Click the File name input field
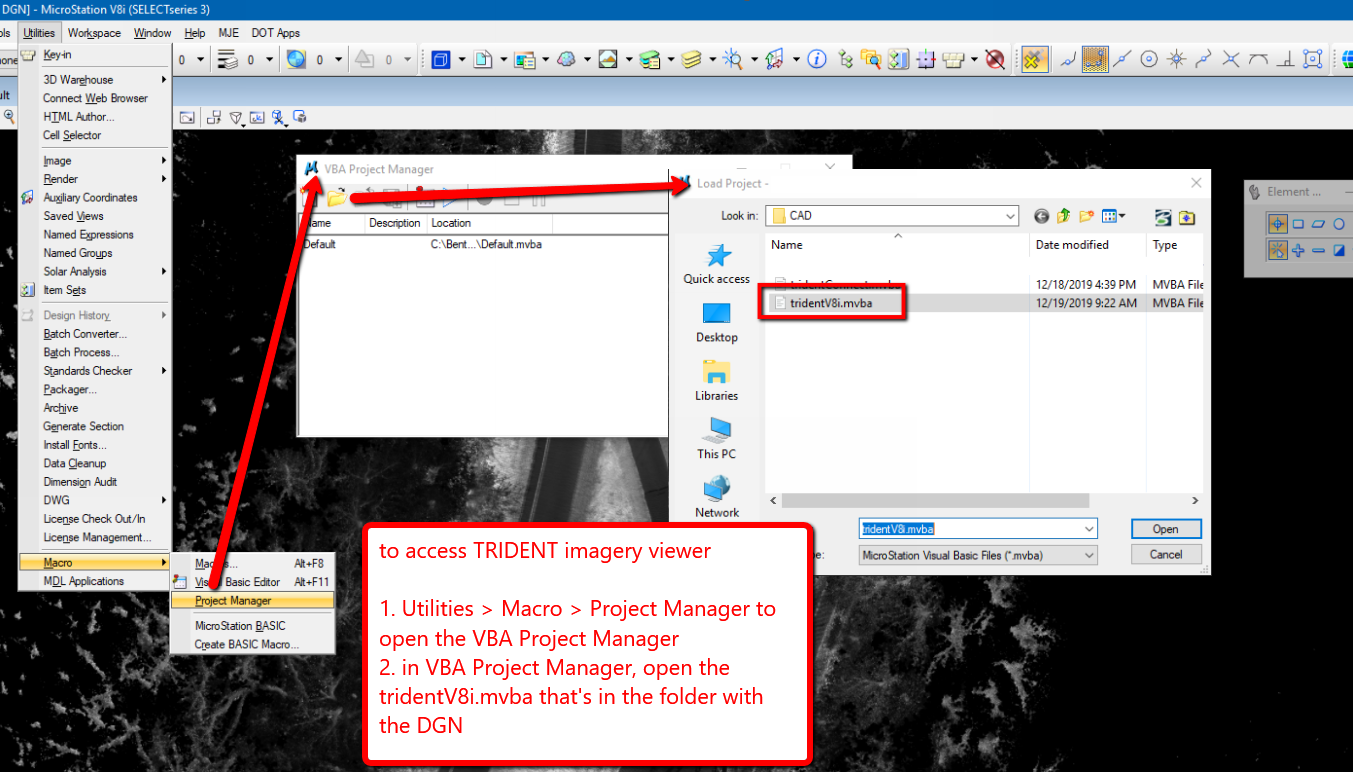 969,529
